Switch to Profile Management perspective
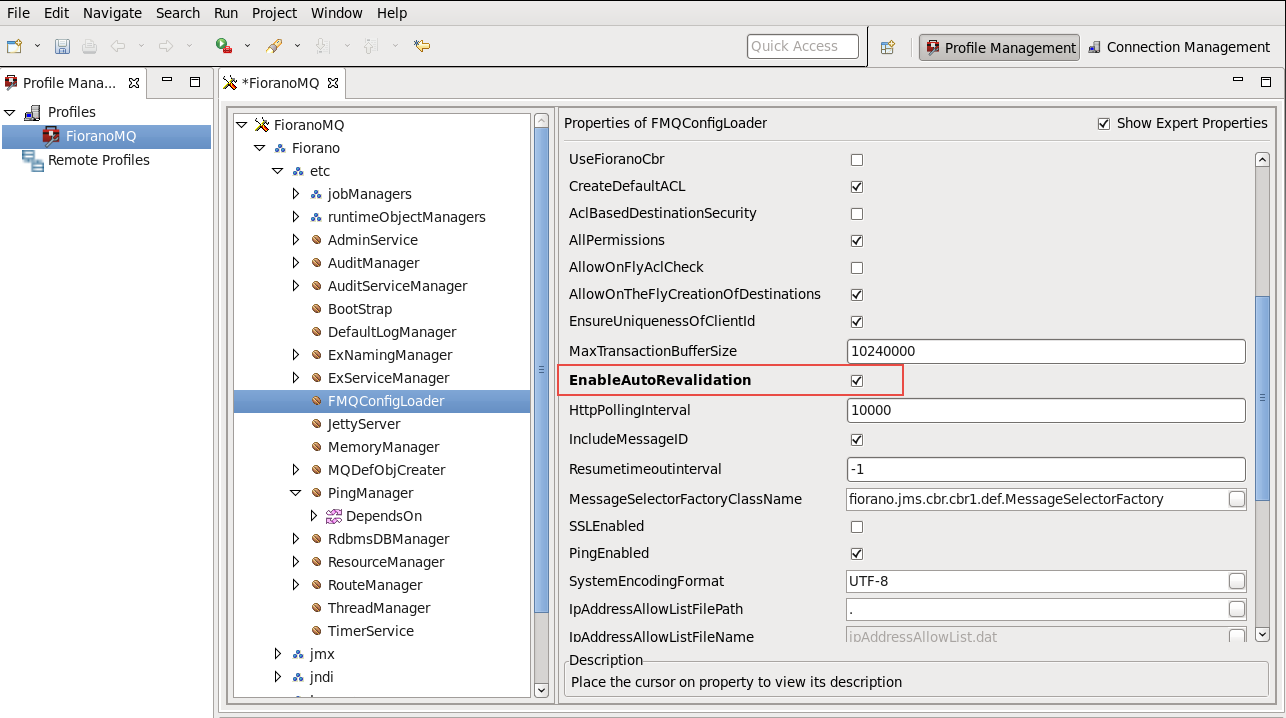 pyautogui.click(x=1000, y=47)
